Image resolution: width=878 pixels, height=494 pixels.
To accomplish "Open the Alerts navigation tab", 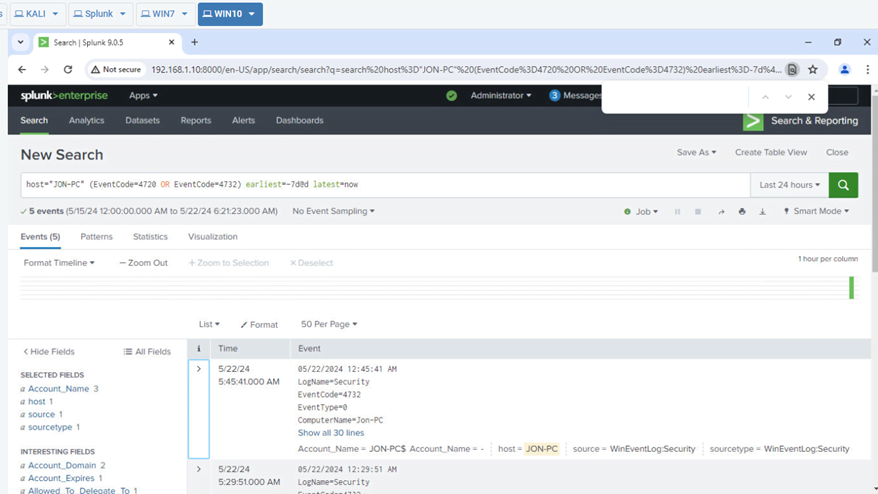I will [243, 120].
